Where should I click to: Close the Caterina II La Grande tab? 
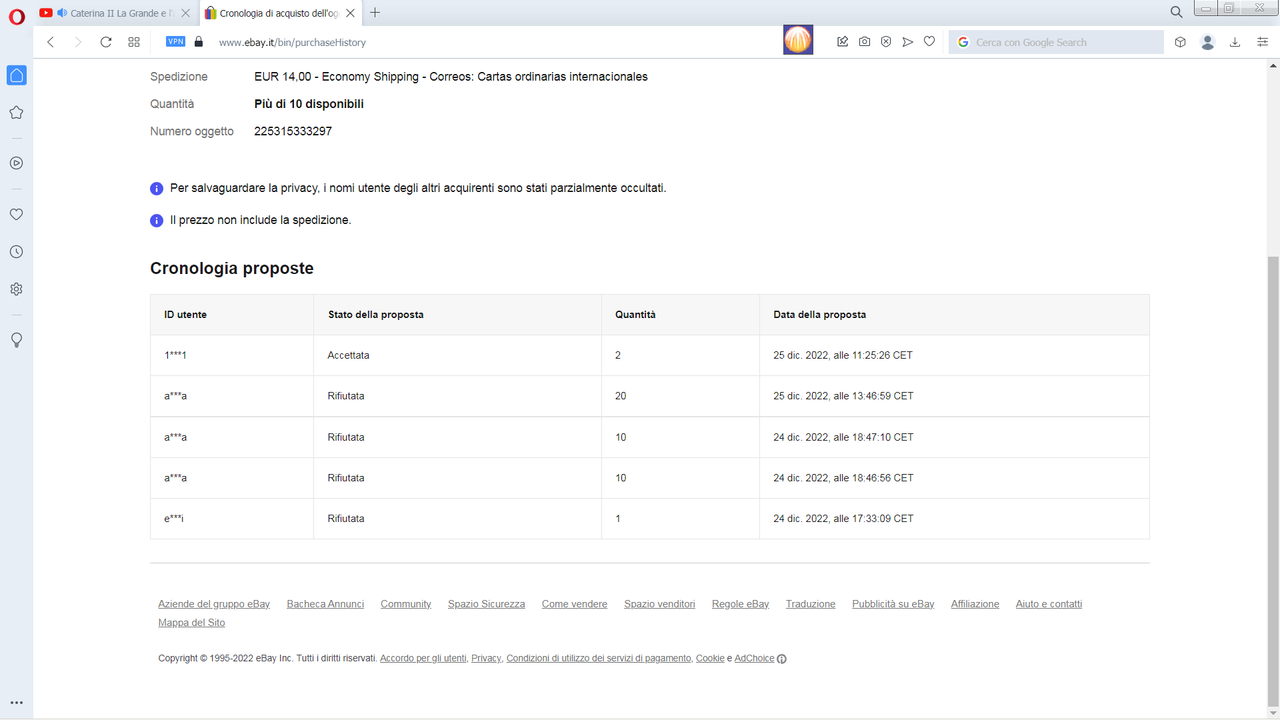pyautogui.click(x=186, y=13)
